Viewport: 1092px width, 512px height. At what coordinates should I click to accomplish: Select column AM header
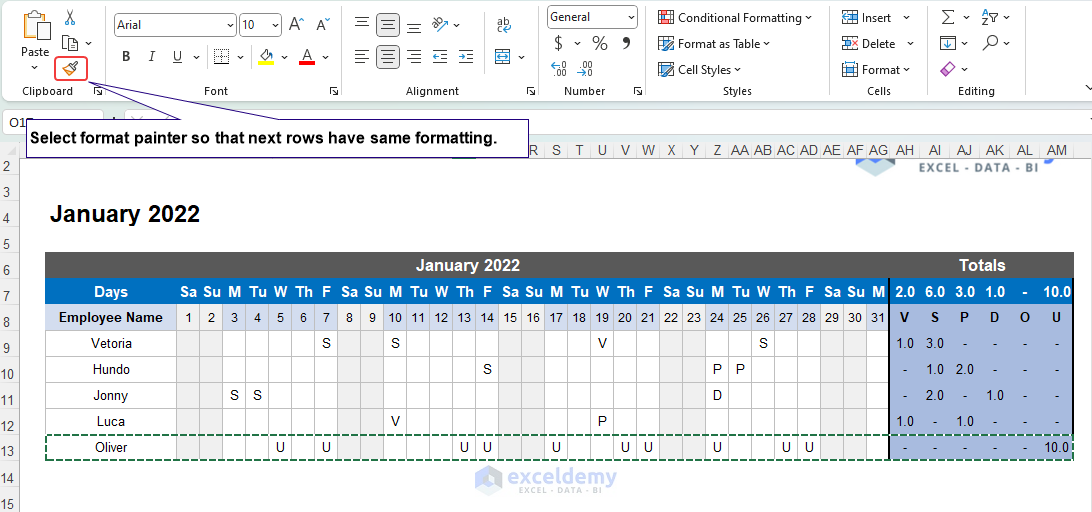[1057, 150]
